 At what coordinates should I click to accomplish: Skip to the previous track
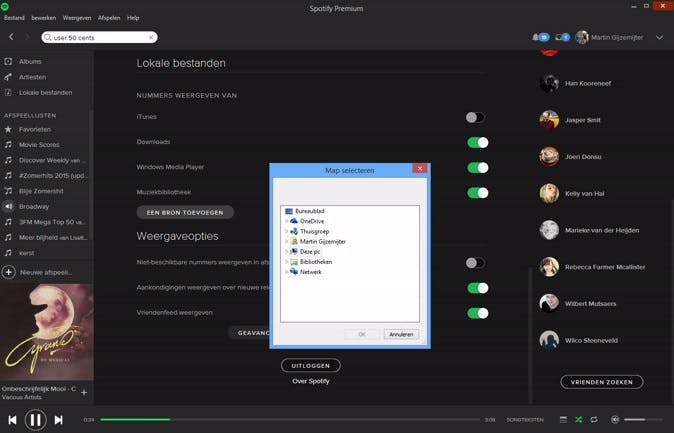click(12, 420)
